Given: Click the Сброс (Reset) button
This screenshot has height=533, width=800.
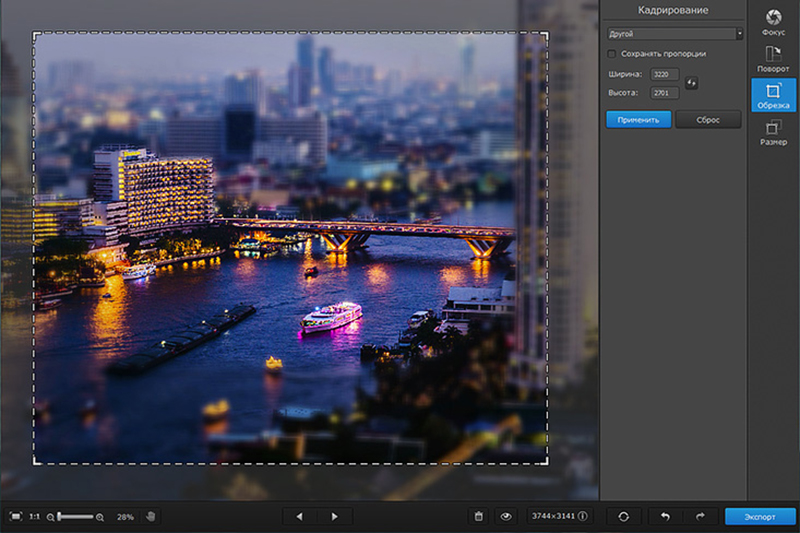Looking at the screenshot, I should tap(708, 120).
